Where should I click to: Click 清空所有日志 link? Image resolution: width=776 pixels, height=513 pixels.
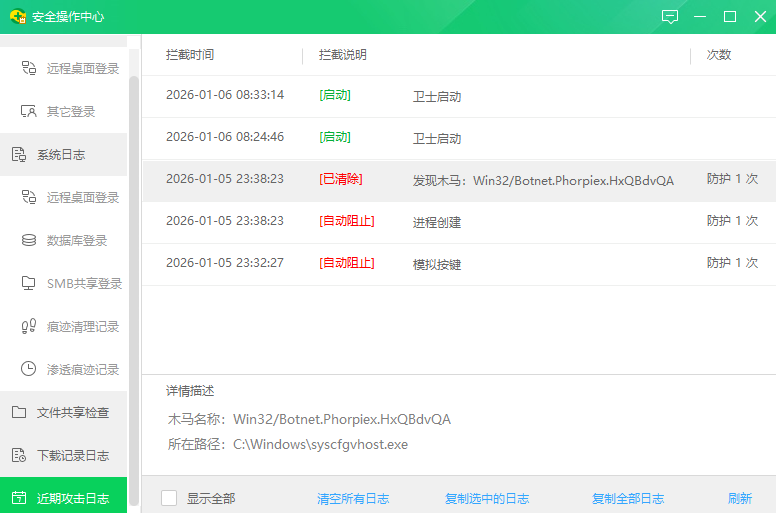(x=353, y=498)
